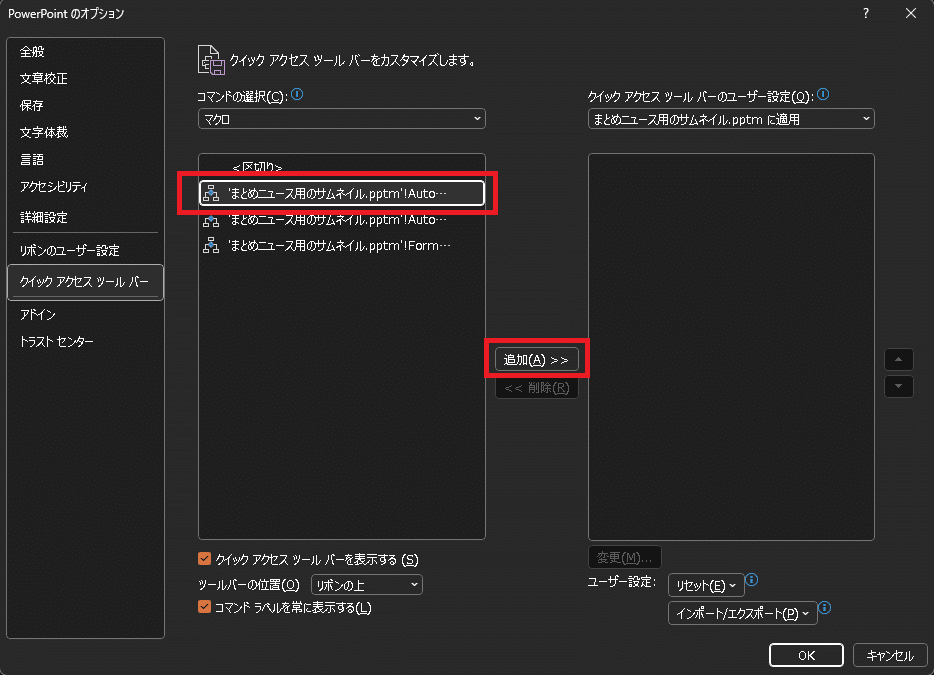934x675 pixels.
Task: Toggle クイック アクセス ツール バーを表示する checkbox
Action: (x=204, y=559)
